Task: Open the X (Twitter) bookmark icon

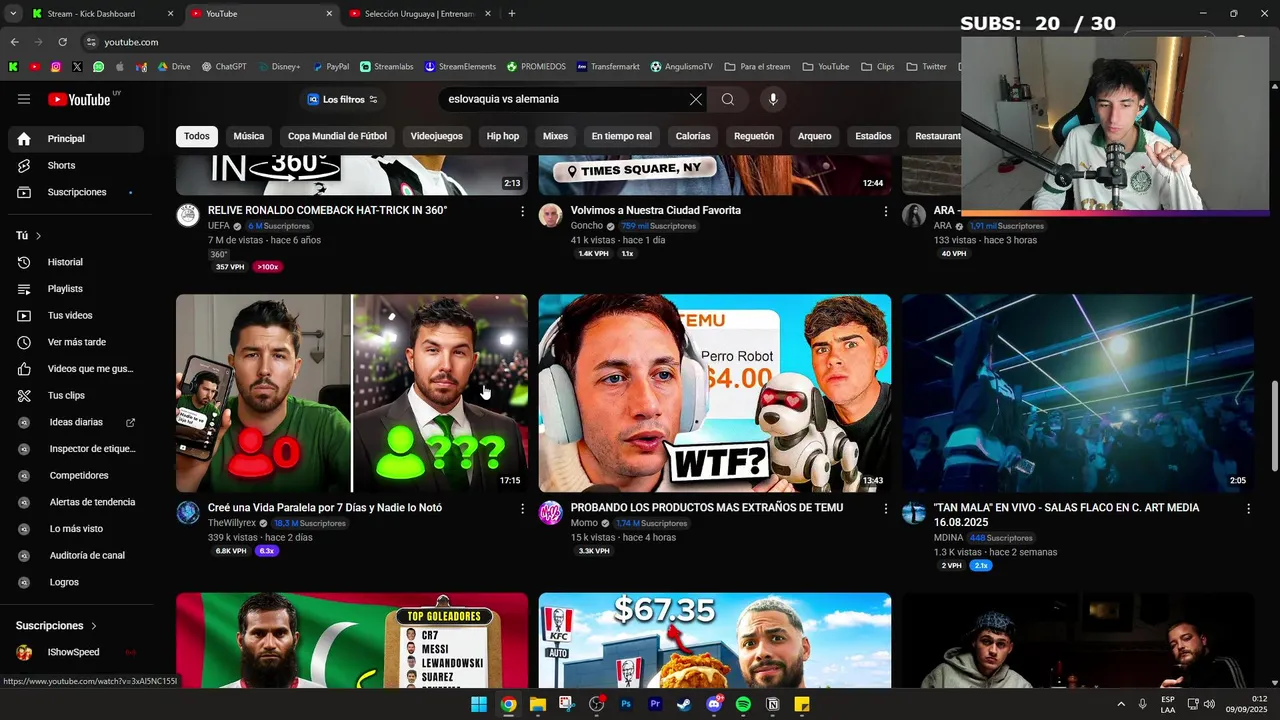Action: tap(77, 67)
